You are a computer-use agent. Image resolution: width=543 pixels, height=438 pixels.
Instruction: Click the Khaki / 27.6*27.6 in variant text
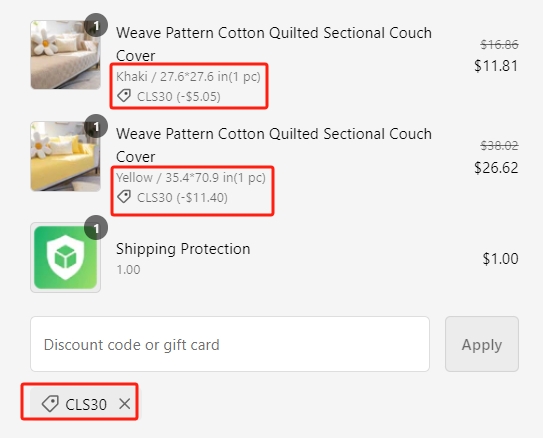(x=188, y=77)
